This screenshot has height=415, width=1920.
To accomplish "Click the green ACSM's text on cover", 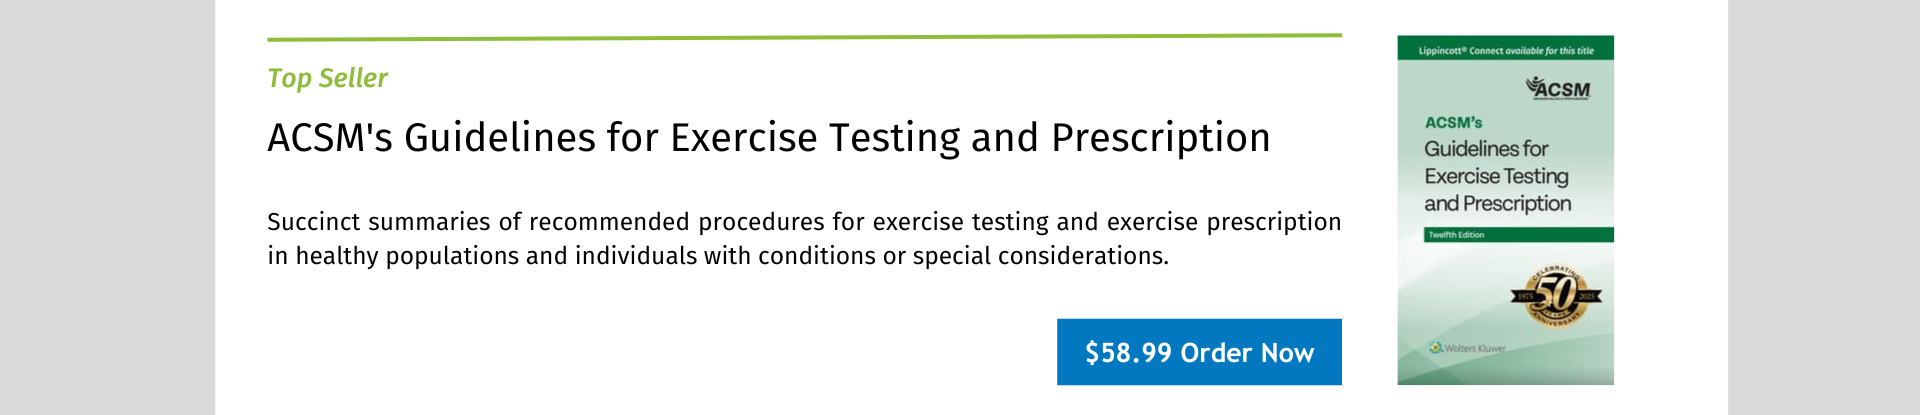I will [x=1453, y=123].
